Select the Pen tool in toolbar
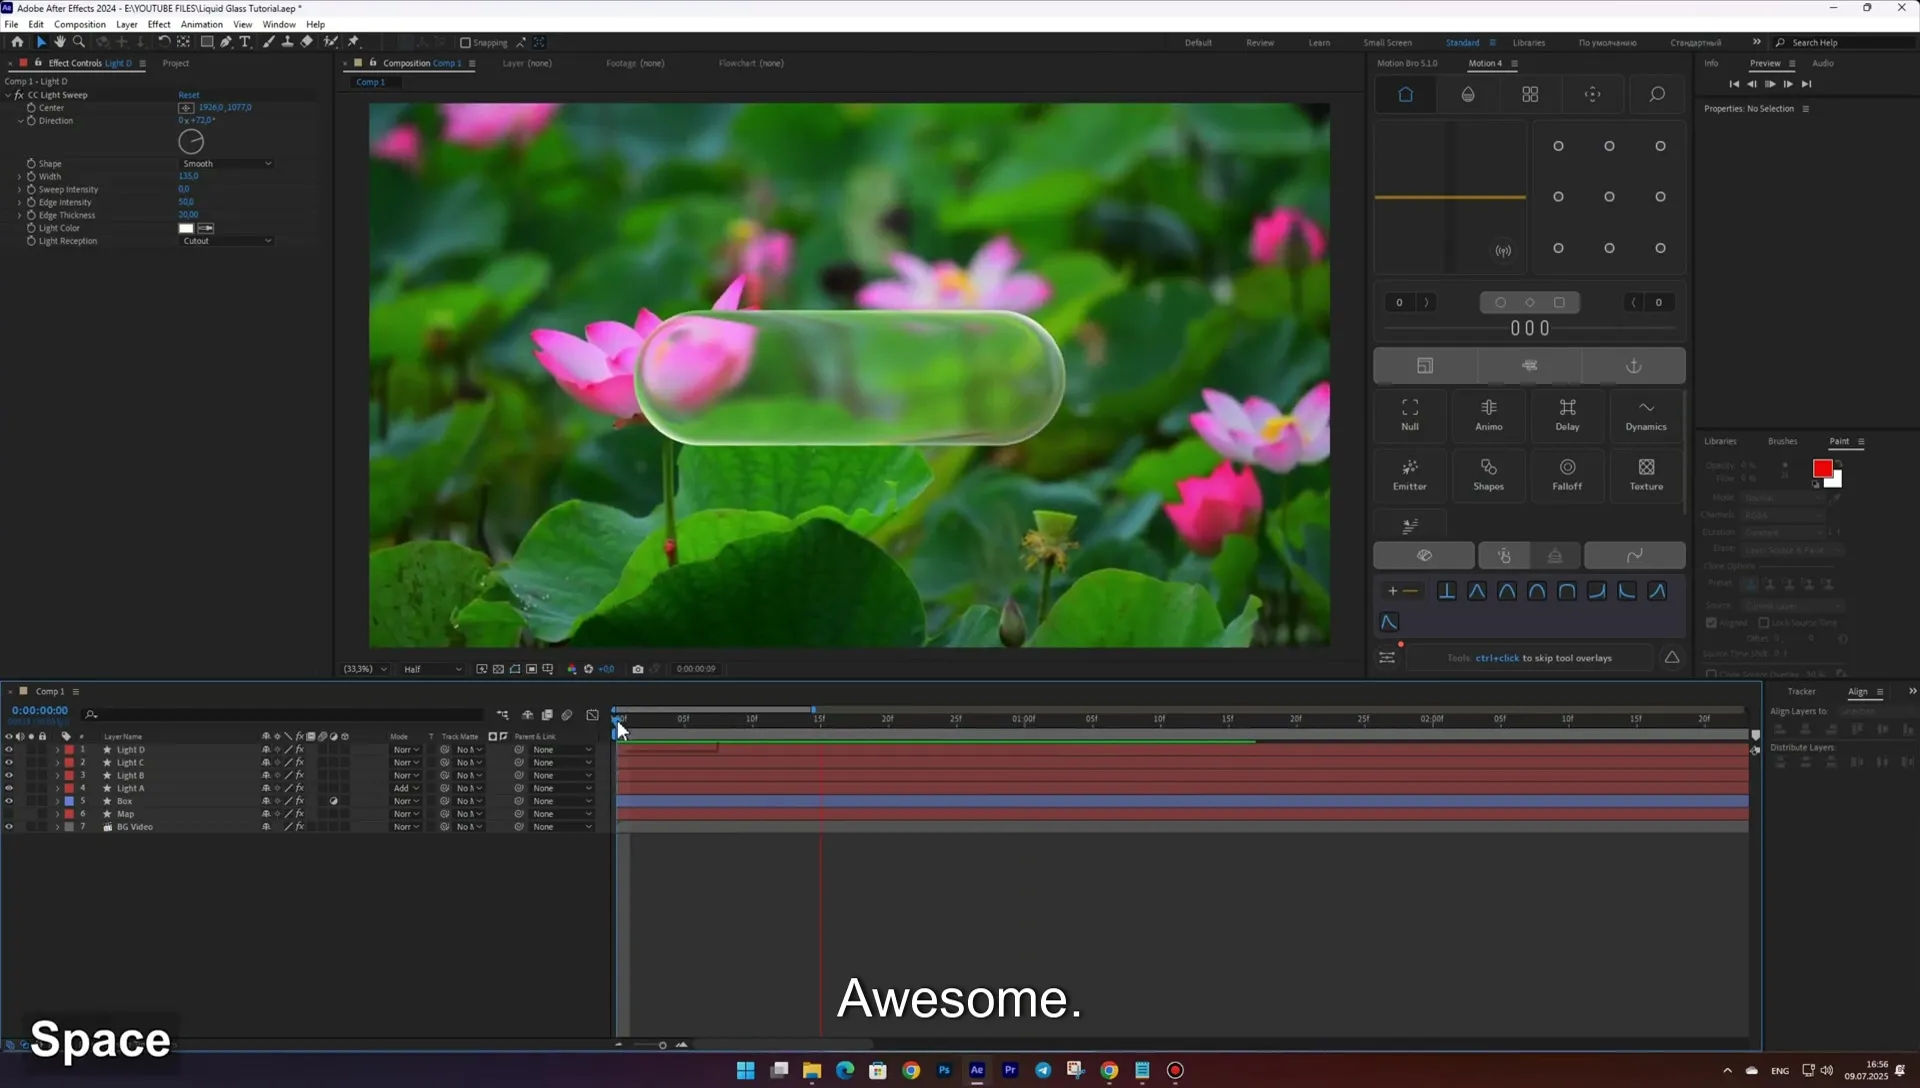The width and height of the screenshot is (1920, 1088). pos(226,42)
